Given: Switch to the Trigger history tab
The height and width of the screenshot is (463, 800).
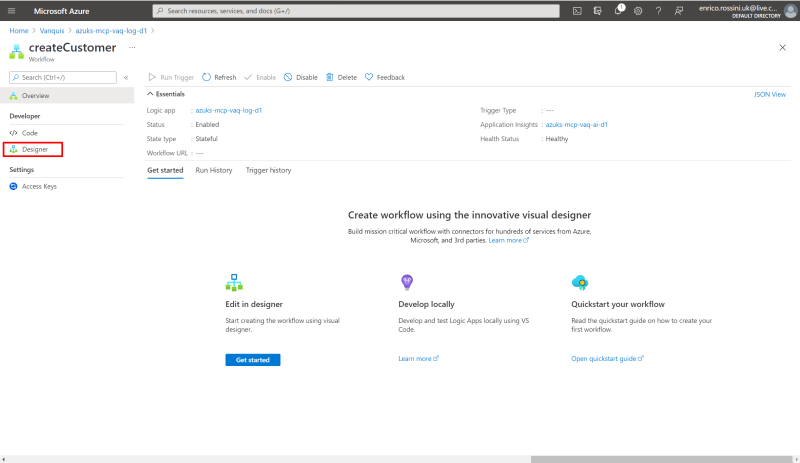Looking at the screenshot, I should tap(268, 170).
